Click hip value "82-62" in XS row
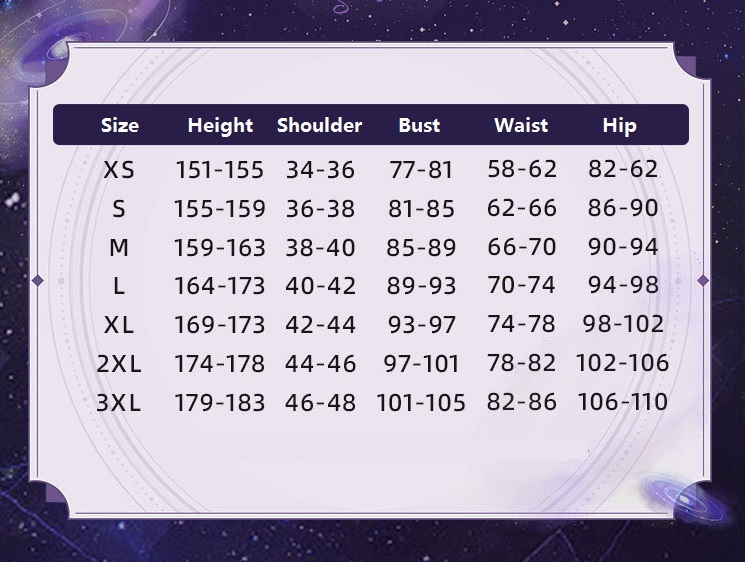This screenshot has height=562, width=745. [x=623, y=169]
